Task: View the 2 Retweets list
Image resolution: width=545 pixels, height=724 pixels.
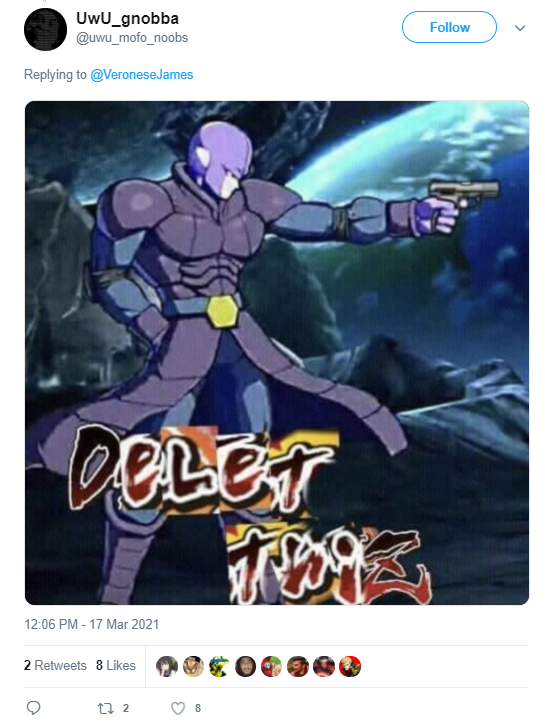Action: (55, 665)
